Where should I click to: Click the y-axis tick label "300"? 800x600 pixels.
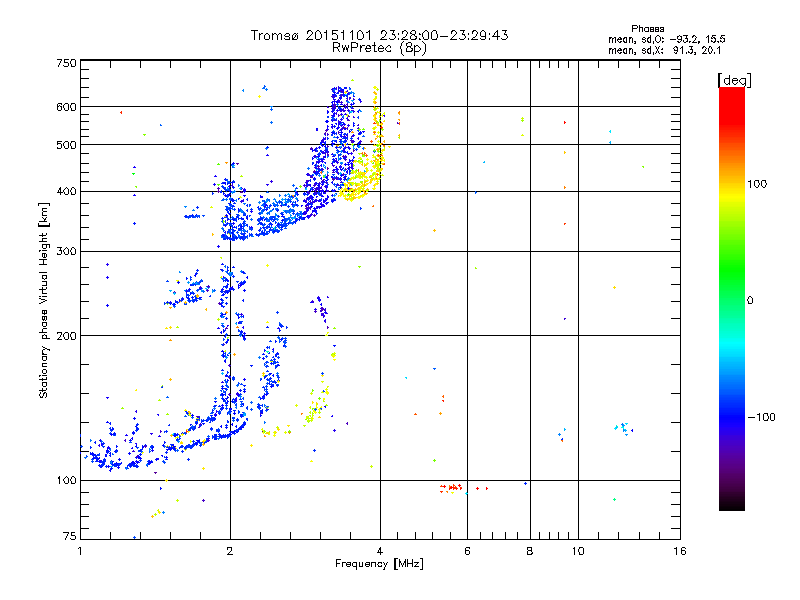click(66, 252)
